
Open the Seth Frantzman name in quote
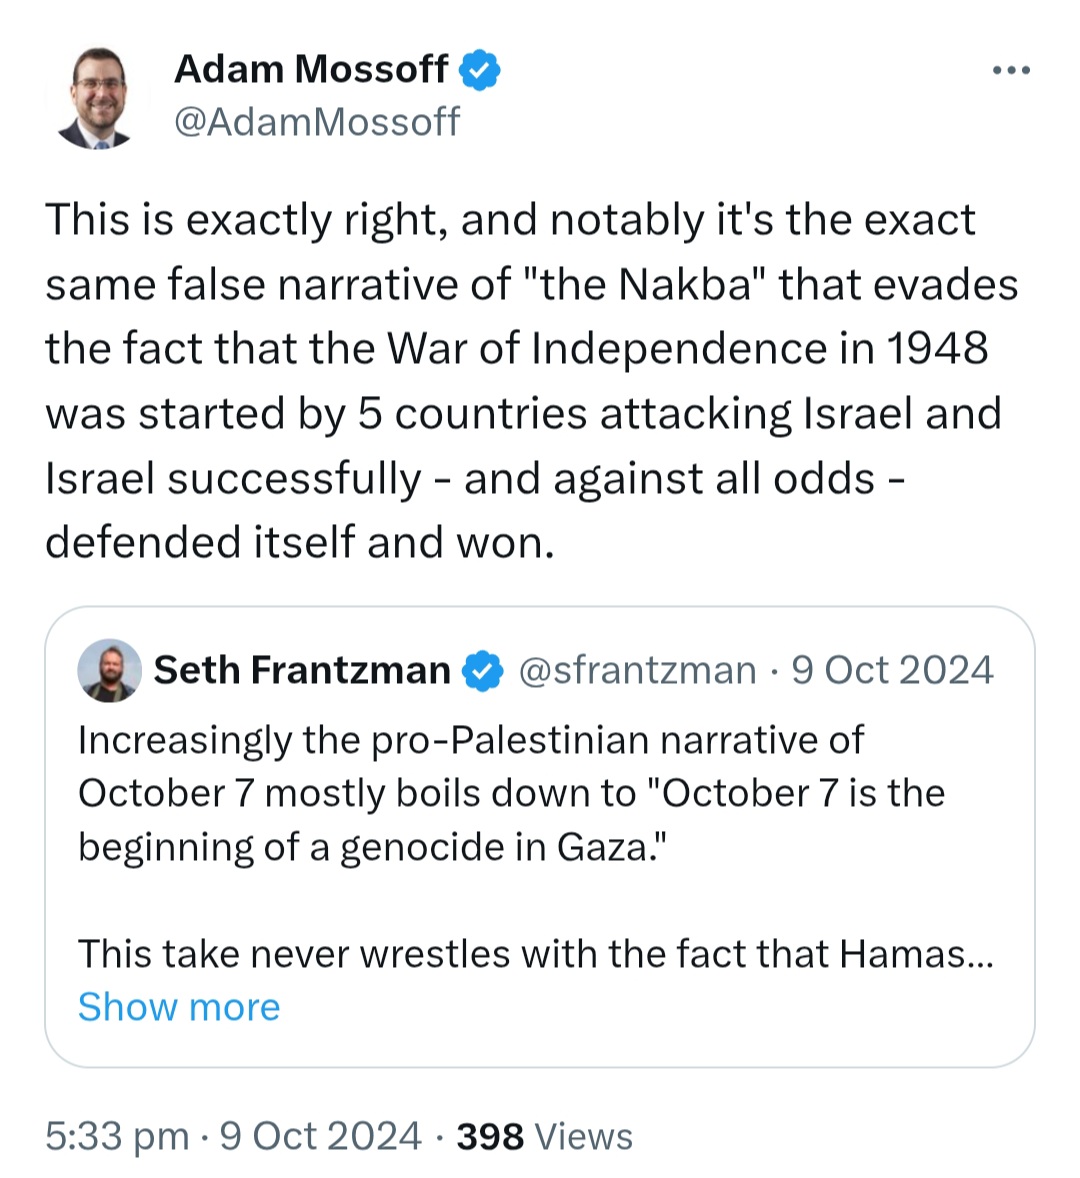click(302, 670)
